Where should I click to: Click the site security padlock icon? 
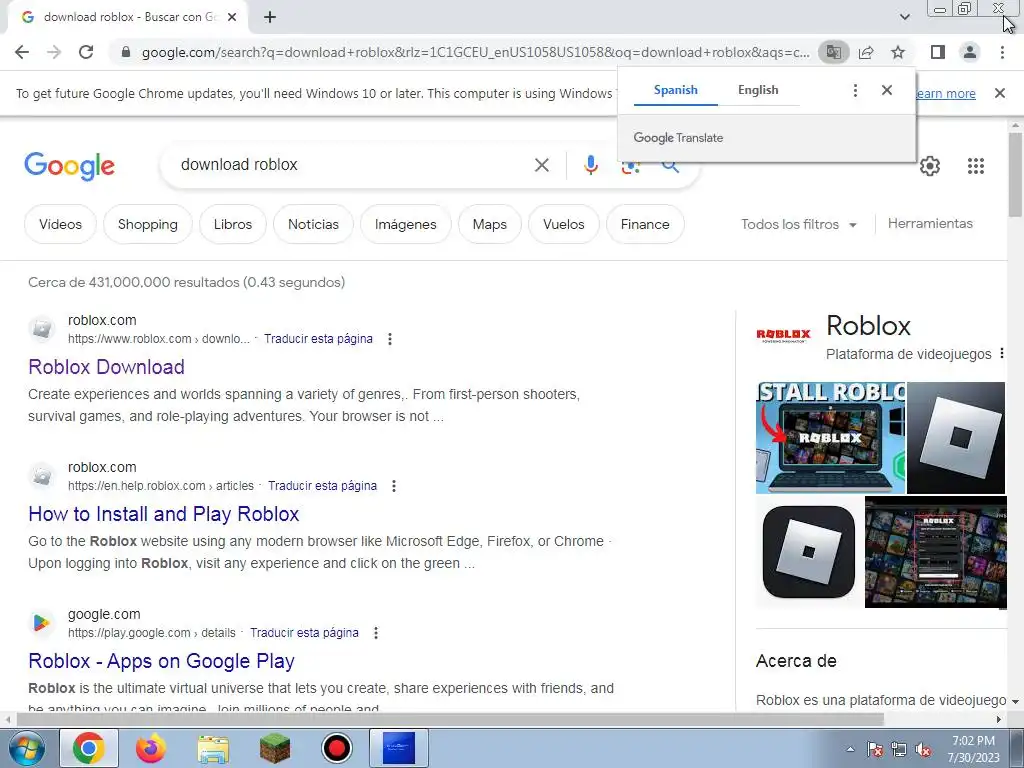[126, 52]
